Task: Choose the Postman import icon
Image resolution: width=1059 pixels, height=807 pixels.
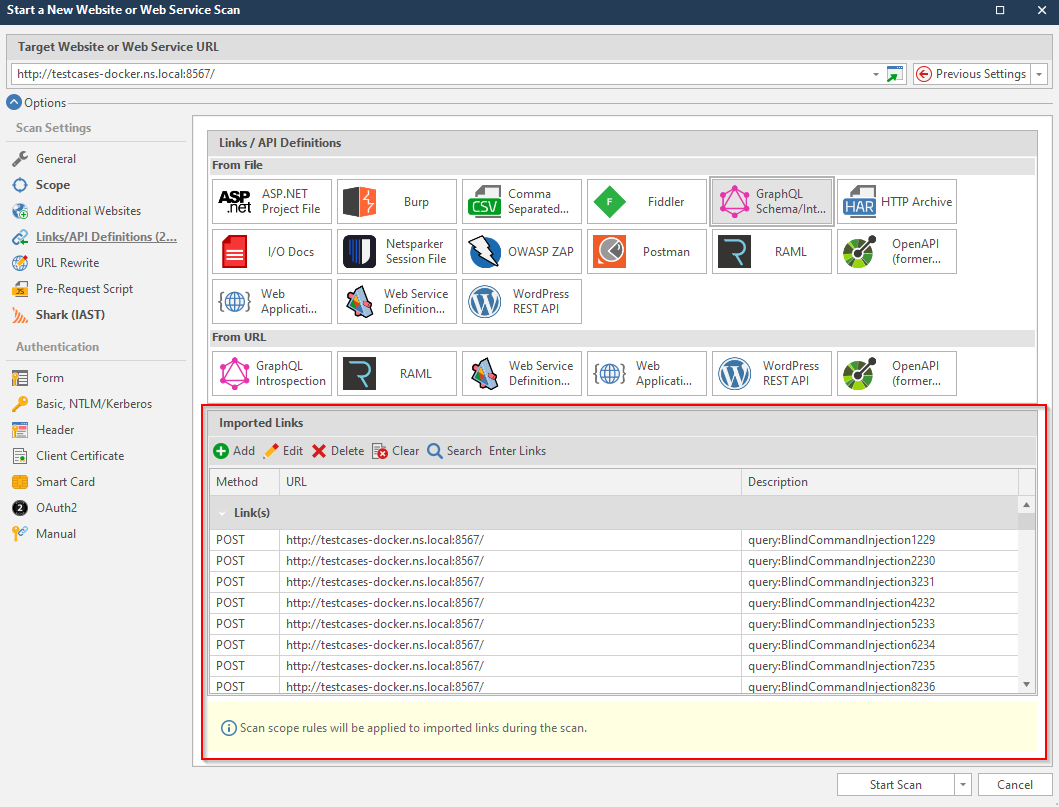Action: (646, 251)
